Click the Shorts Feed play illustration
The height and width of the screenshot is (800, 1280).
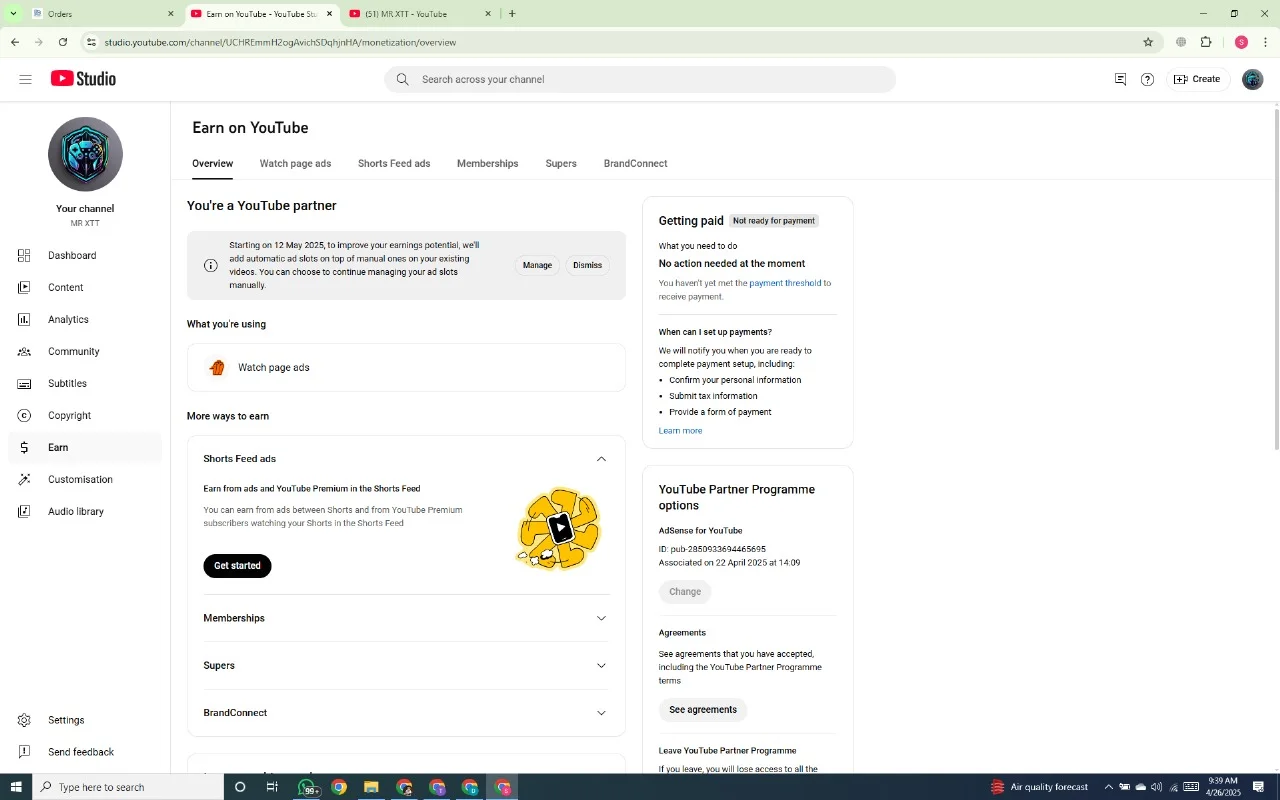[560, 529]
